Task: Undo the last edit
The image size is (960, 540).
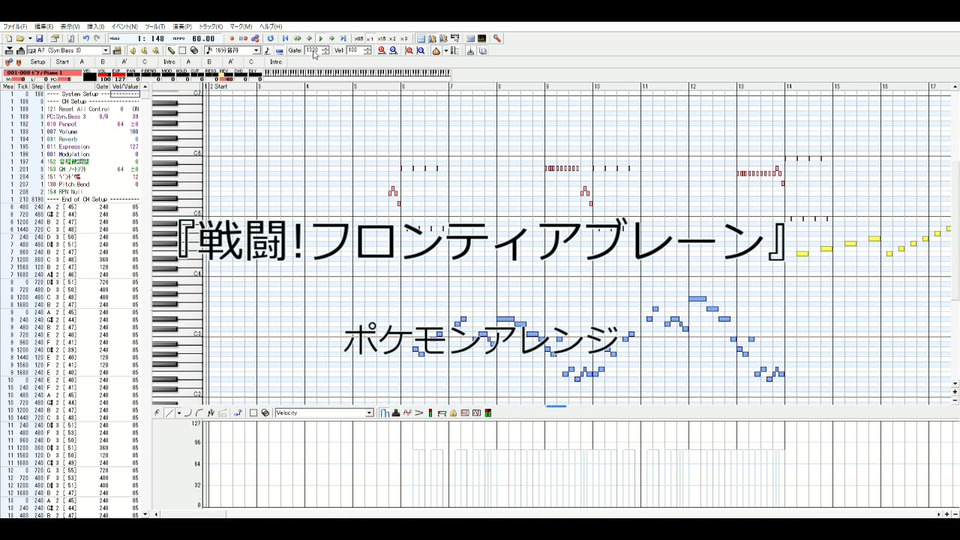Action: pyautogui.click(x=86, y=39)
